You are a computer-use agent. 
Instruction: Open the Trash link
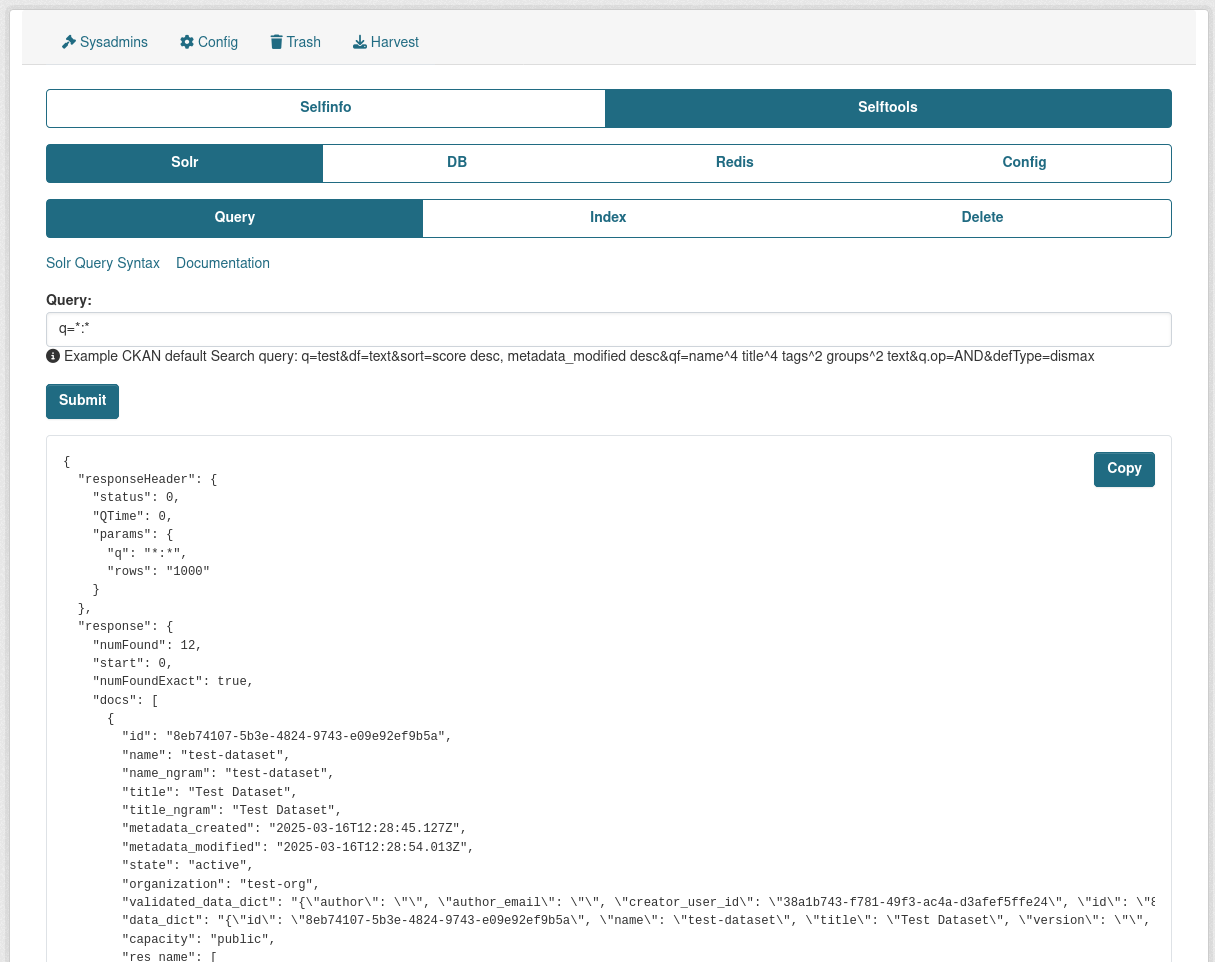(x=295, y=42)
